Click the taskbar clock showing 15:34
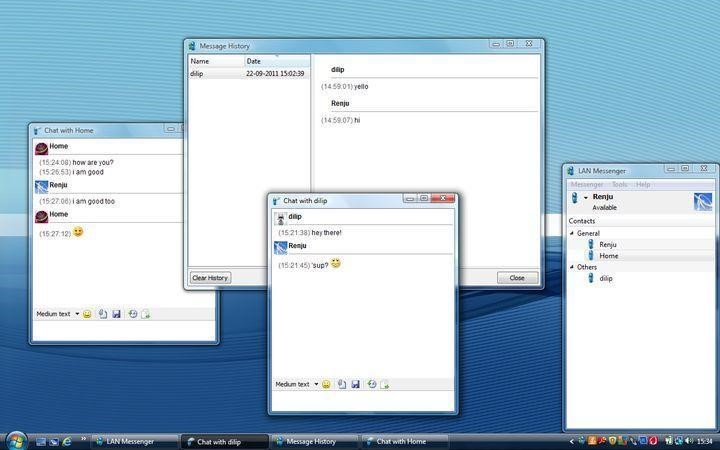The image size is (720, 450). [x=705, y=442]
